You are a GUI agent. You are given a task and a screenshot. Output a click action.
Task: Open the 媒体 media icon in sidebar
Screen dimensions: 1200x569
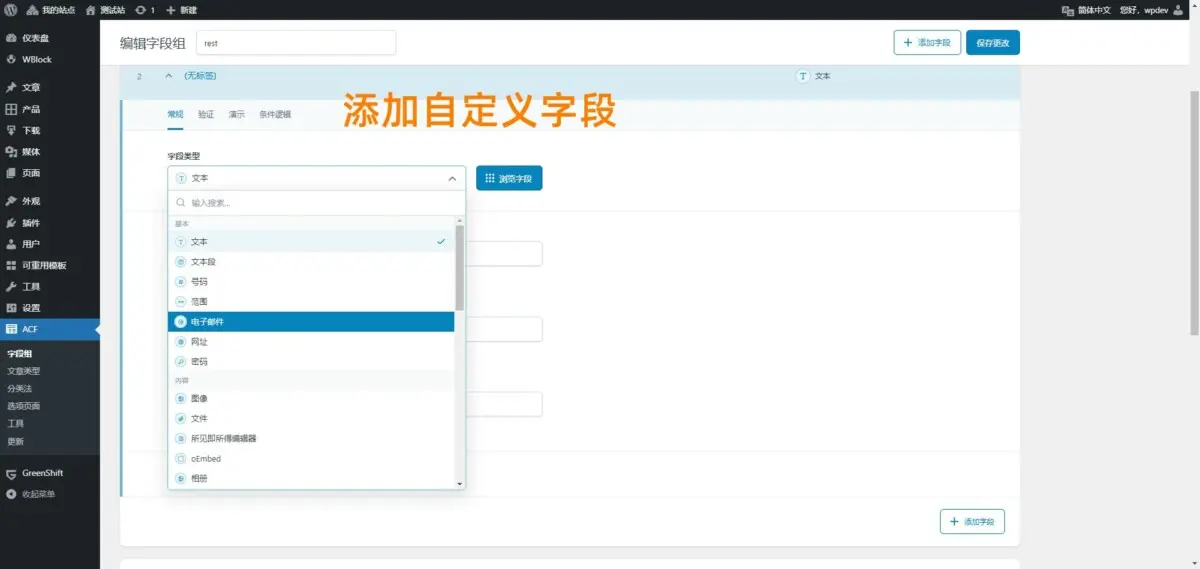click(11, 152)
